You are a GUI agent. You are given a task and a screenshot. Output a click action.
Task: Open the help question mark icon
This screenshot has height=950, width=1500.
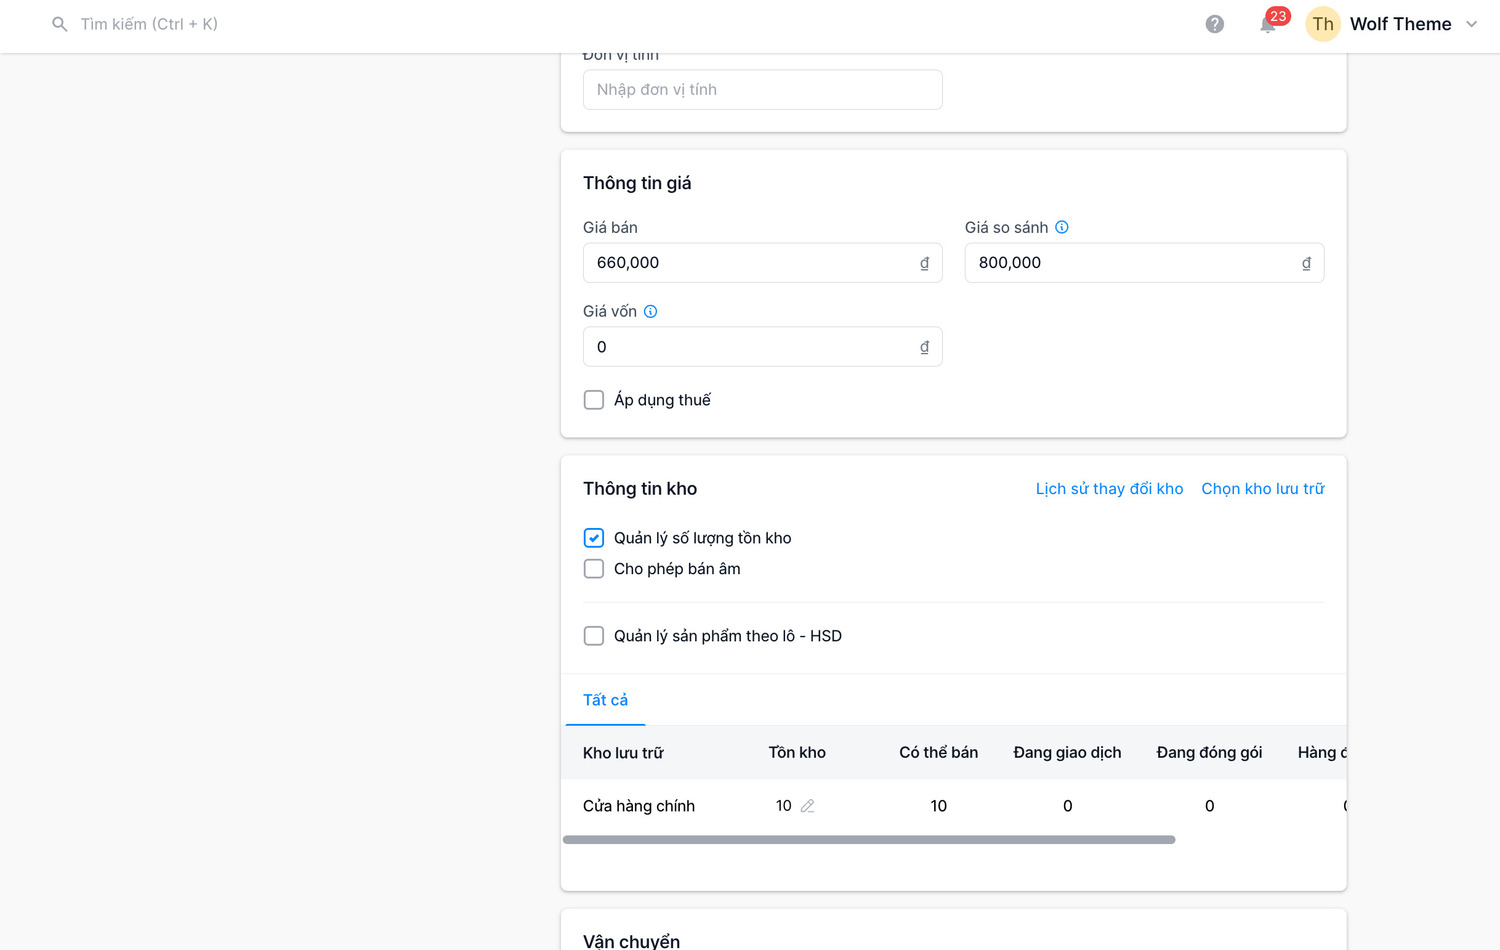[1215, 24]
